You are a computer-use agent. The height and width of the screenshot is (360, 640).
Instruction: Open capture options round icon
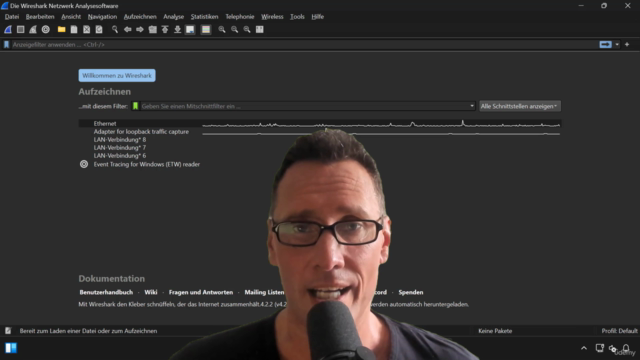[x=46, y=29]
